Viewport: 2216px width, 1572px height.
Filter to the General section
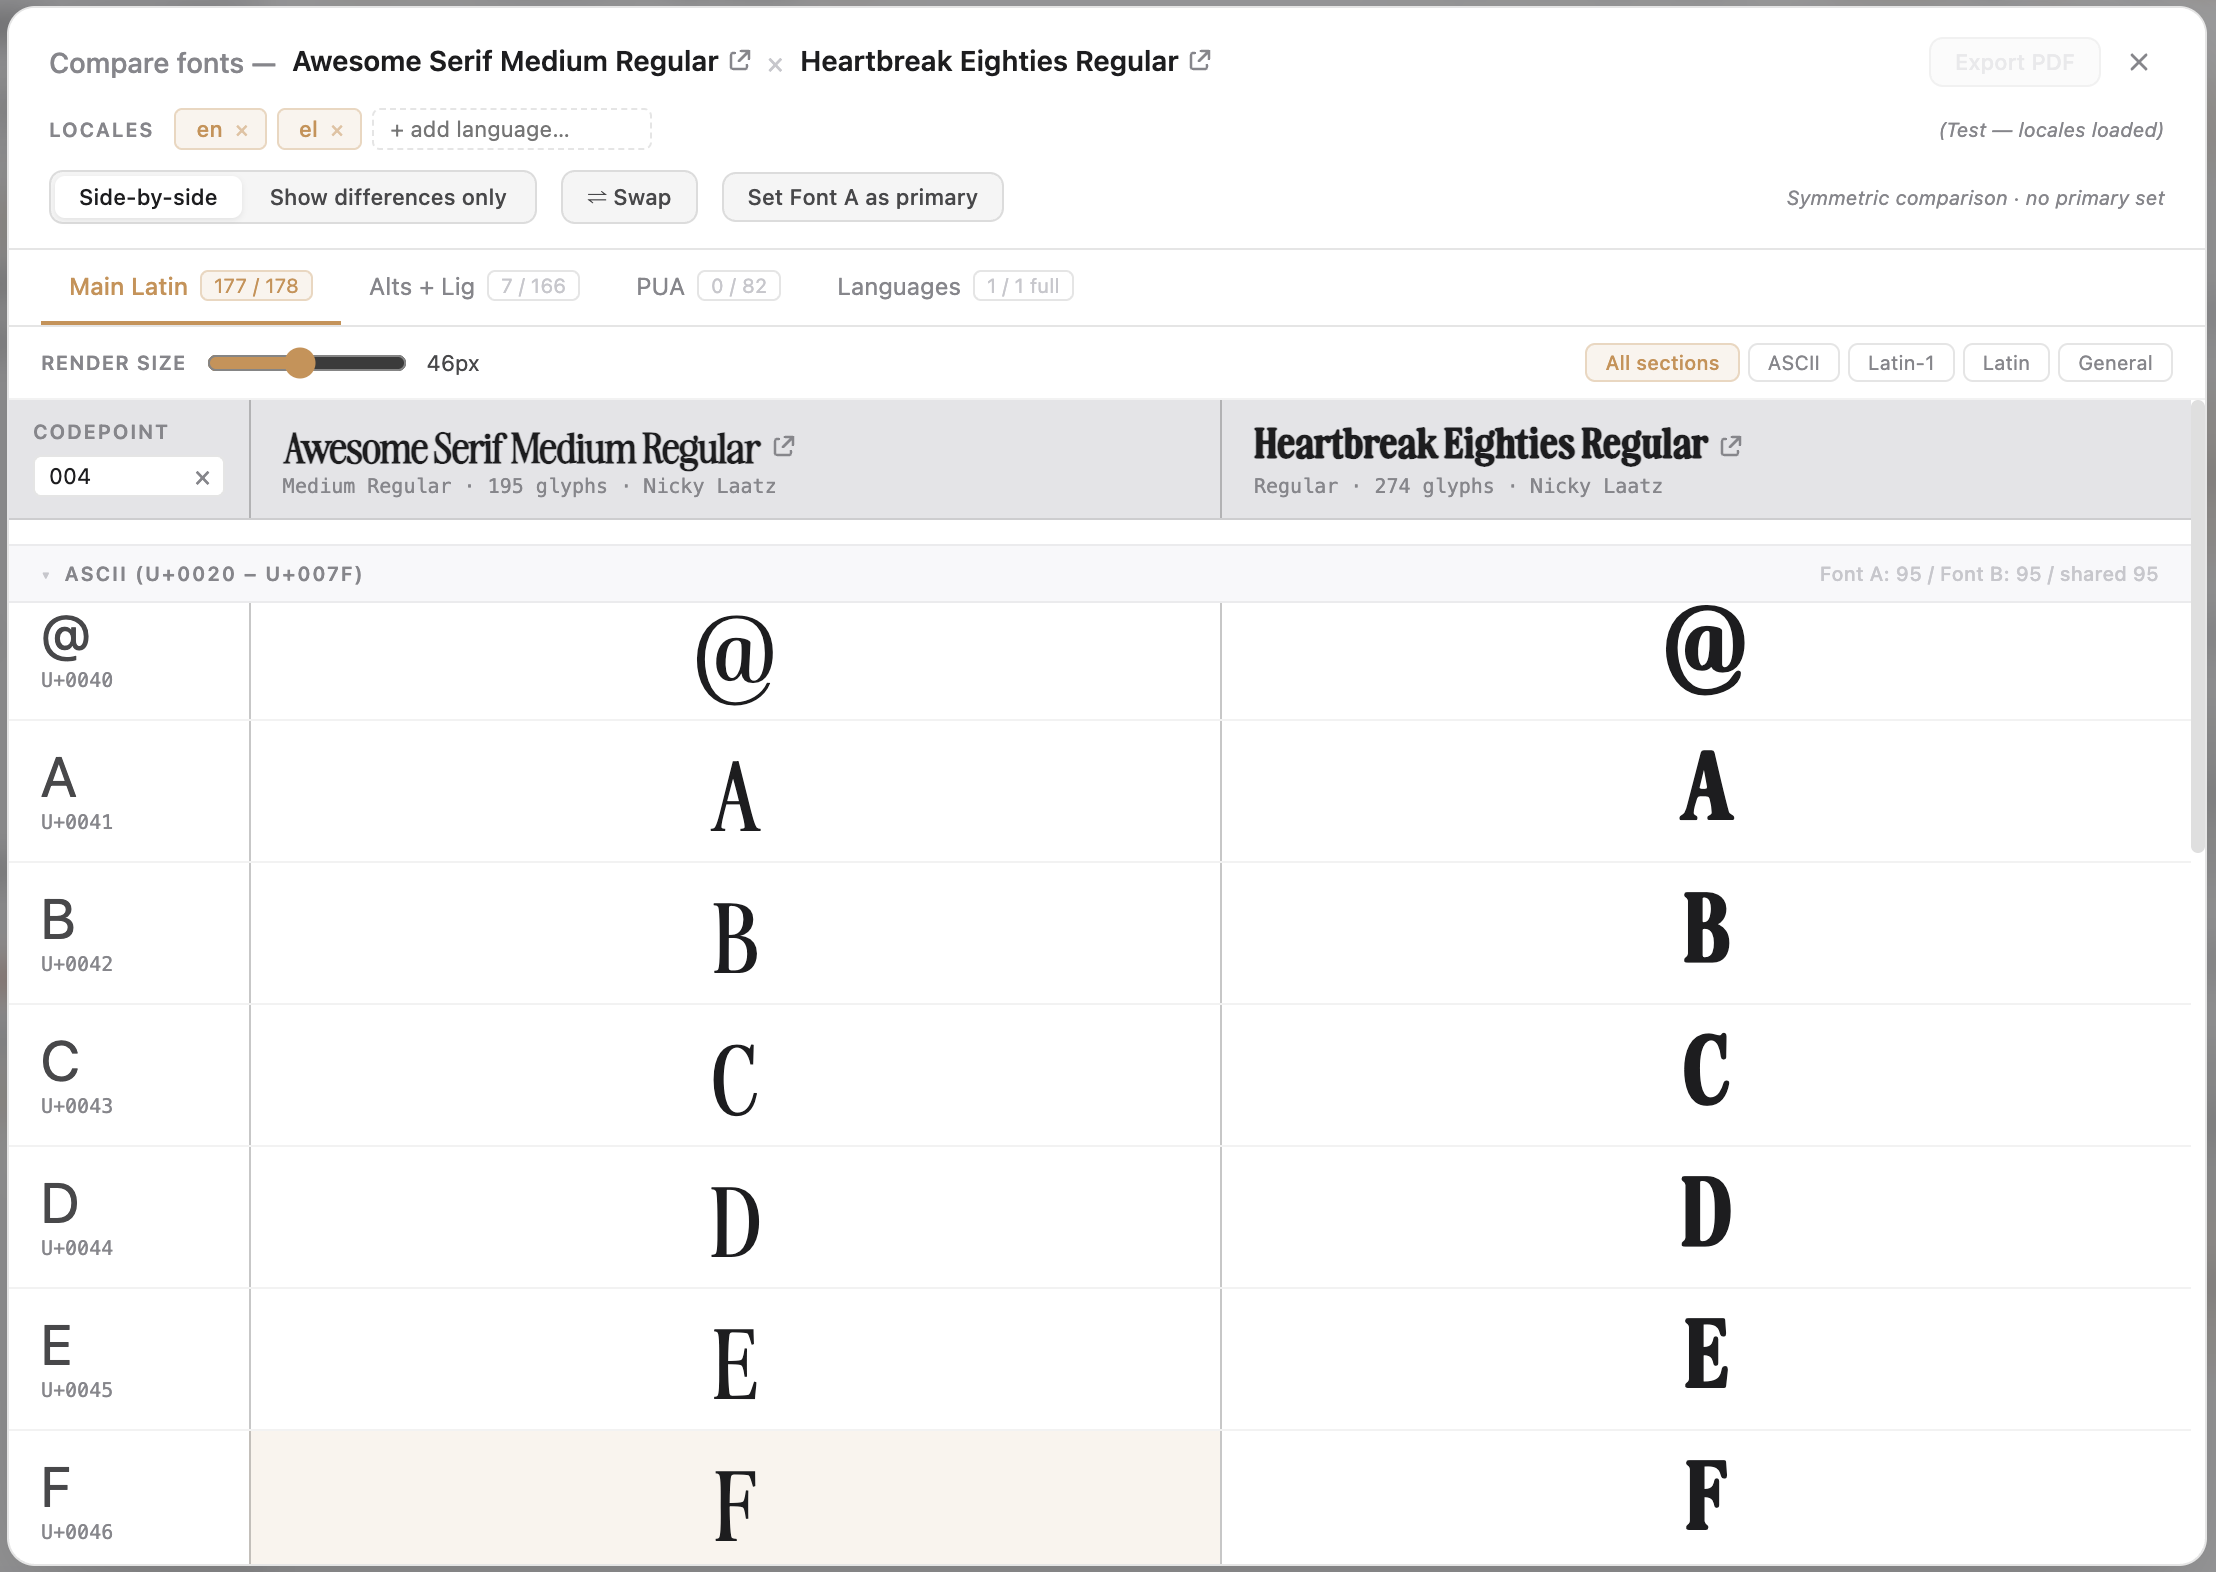point(2115,363)
